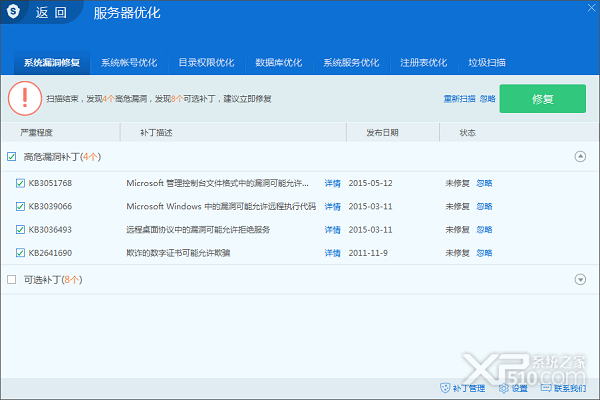
Task: Select the KB3036493 patch name
Action: [x=50, y=230]
